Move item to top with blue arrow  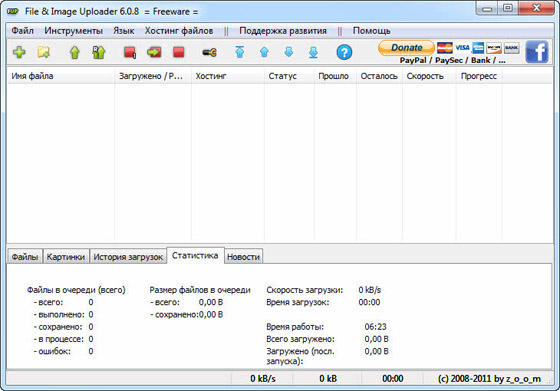pos(240,52)
